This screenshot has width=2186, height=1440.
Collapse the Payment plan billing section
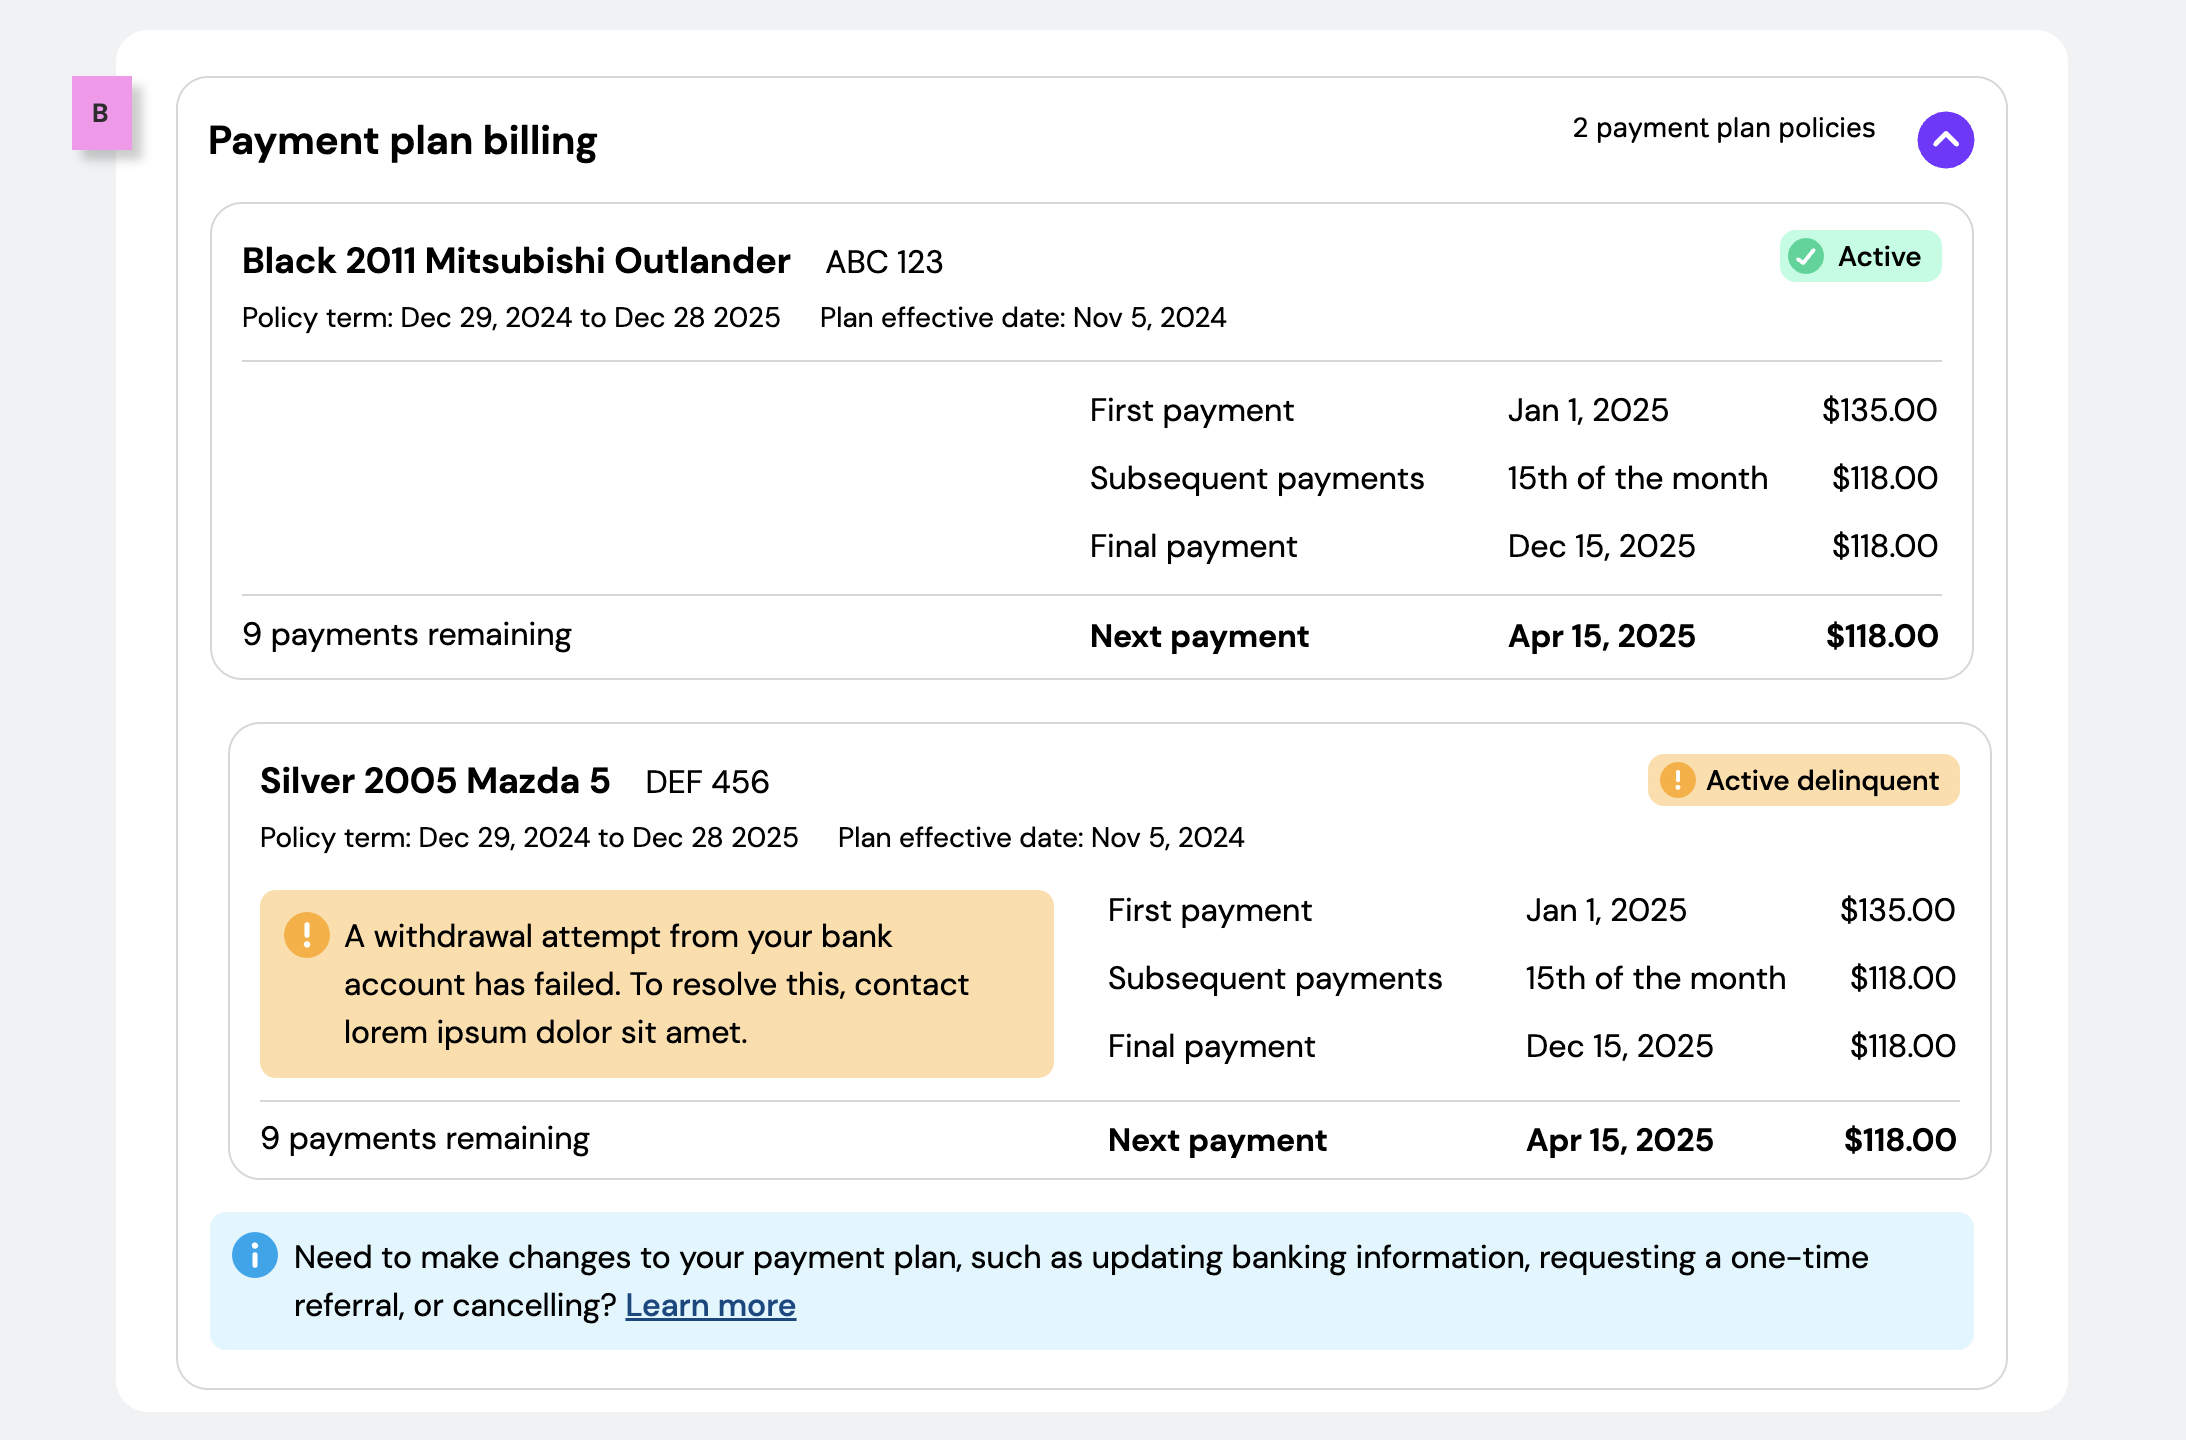click(x=1945, y=140)
